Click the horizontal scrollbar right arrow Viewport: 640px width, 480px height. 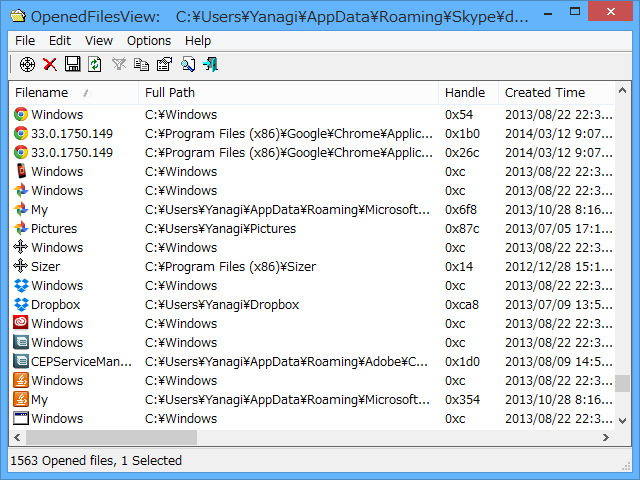click(x=606, y=437)
